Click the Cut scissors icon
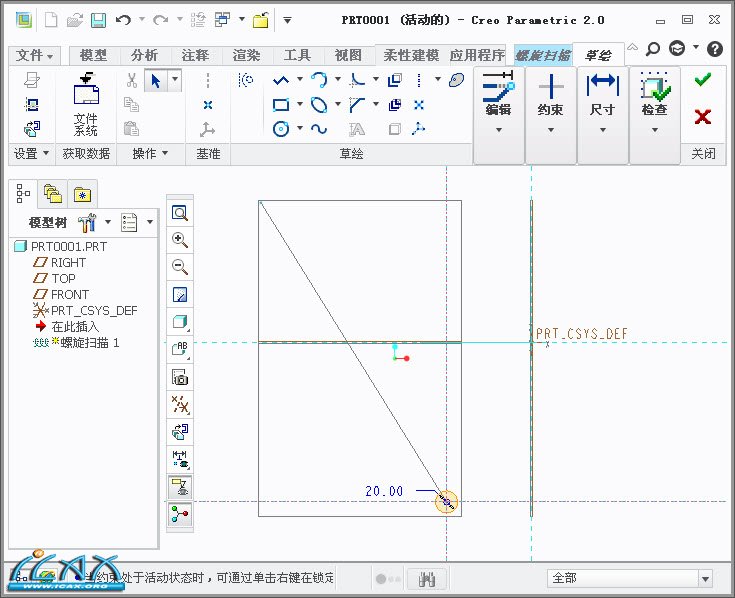735x598 pixels. (132, 81)
